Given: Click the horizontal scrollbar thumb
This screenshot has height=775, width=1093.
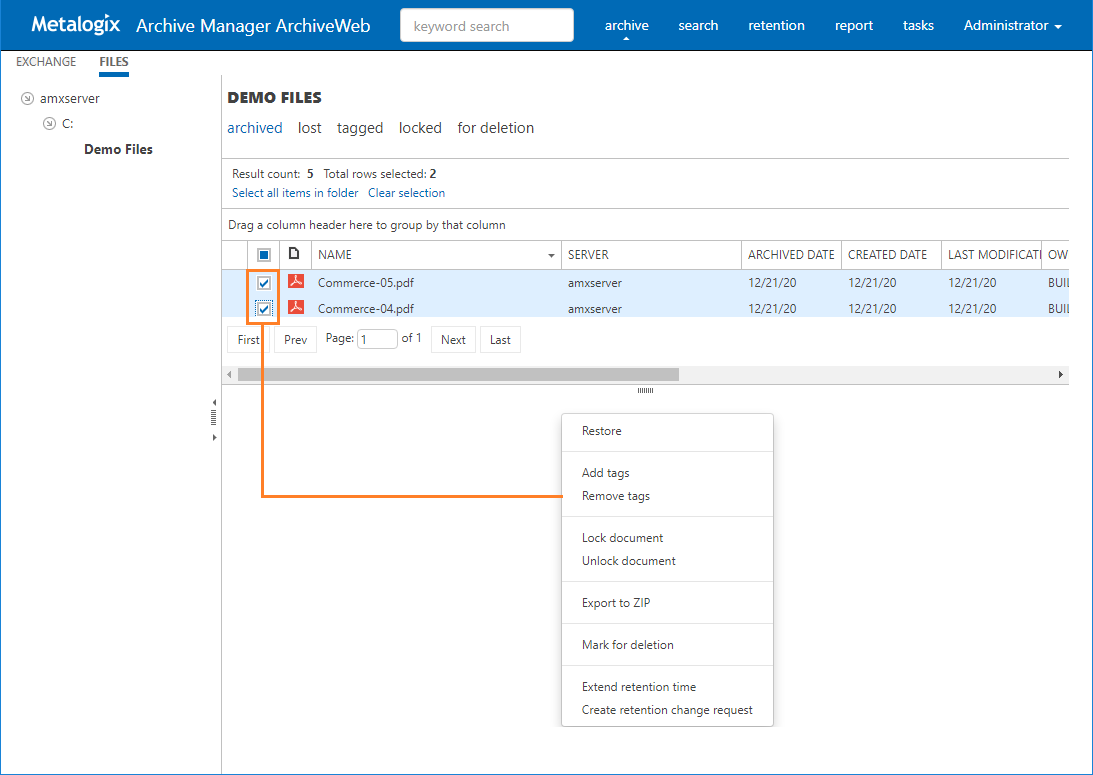Looking at the screenshot, I should (458, 374).
